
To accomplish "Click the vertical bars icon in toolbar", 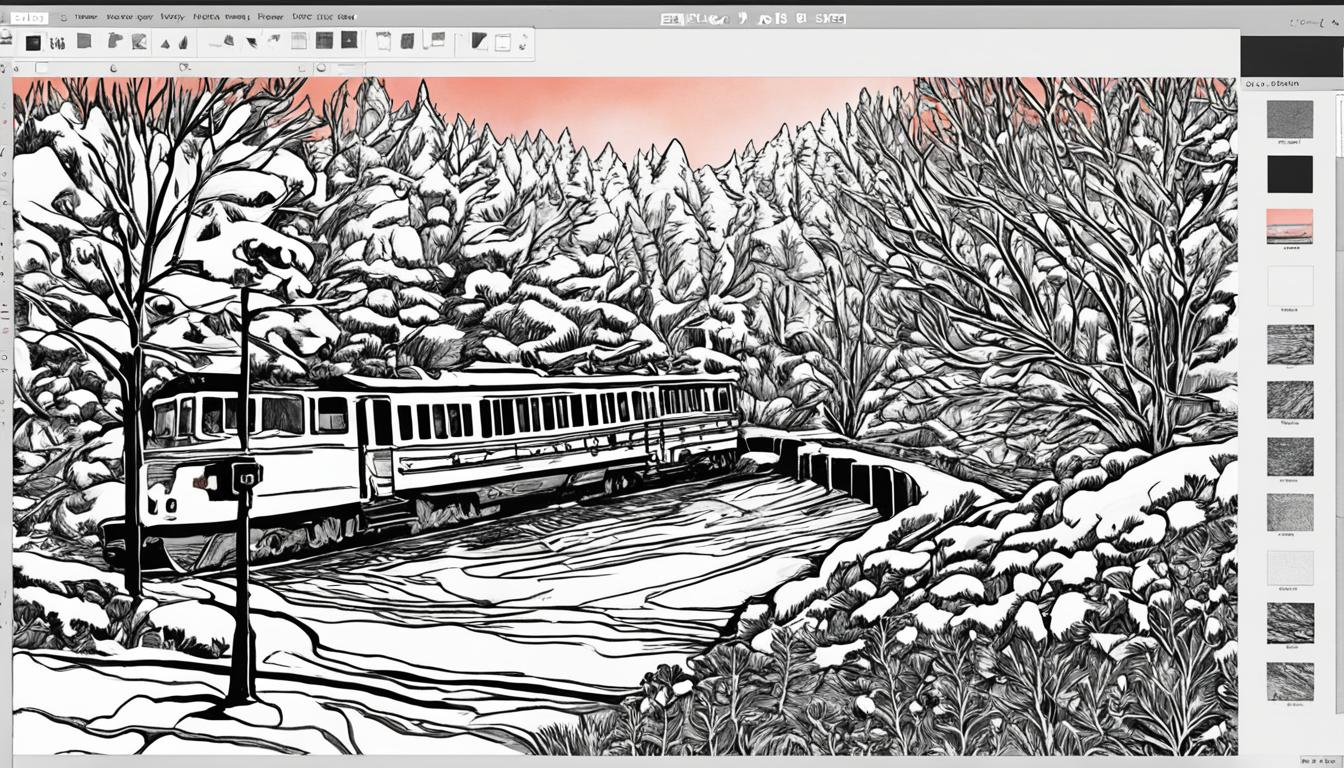I will click(x=58, y=42).
